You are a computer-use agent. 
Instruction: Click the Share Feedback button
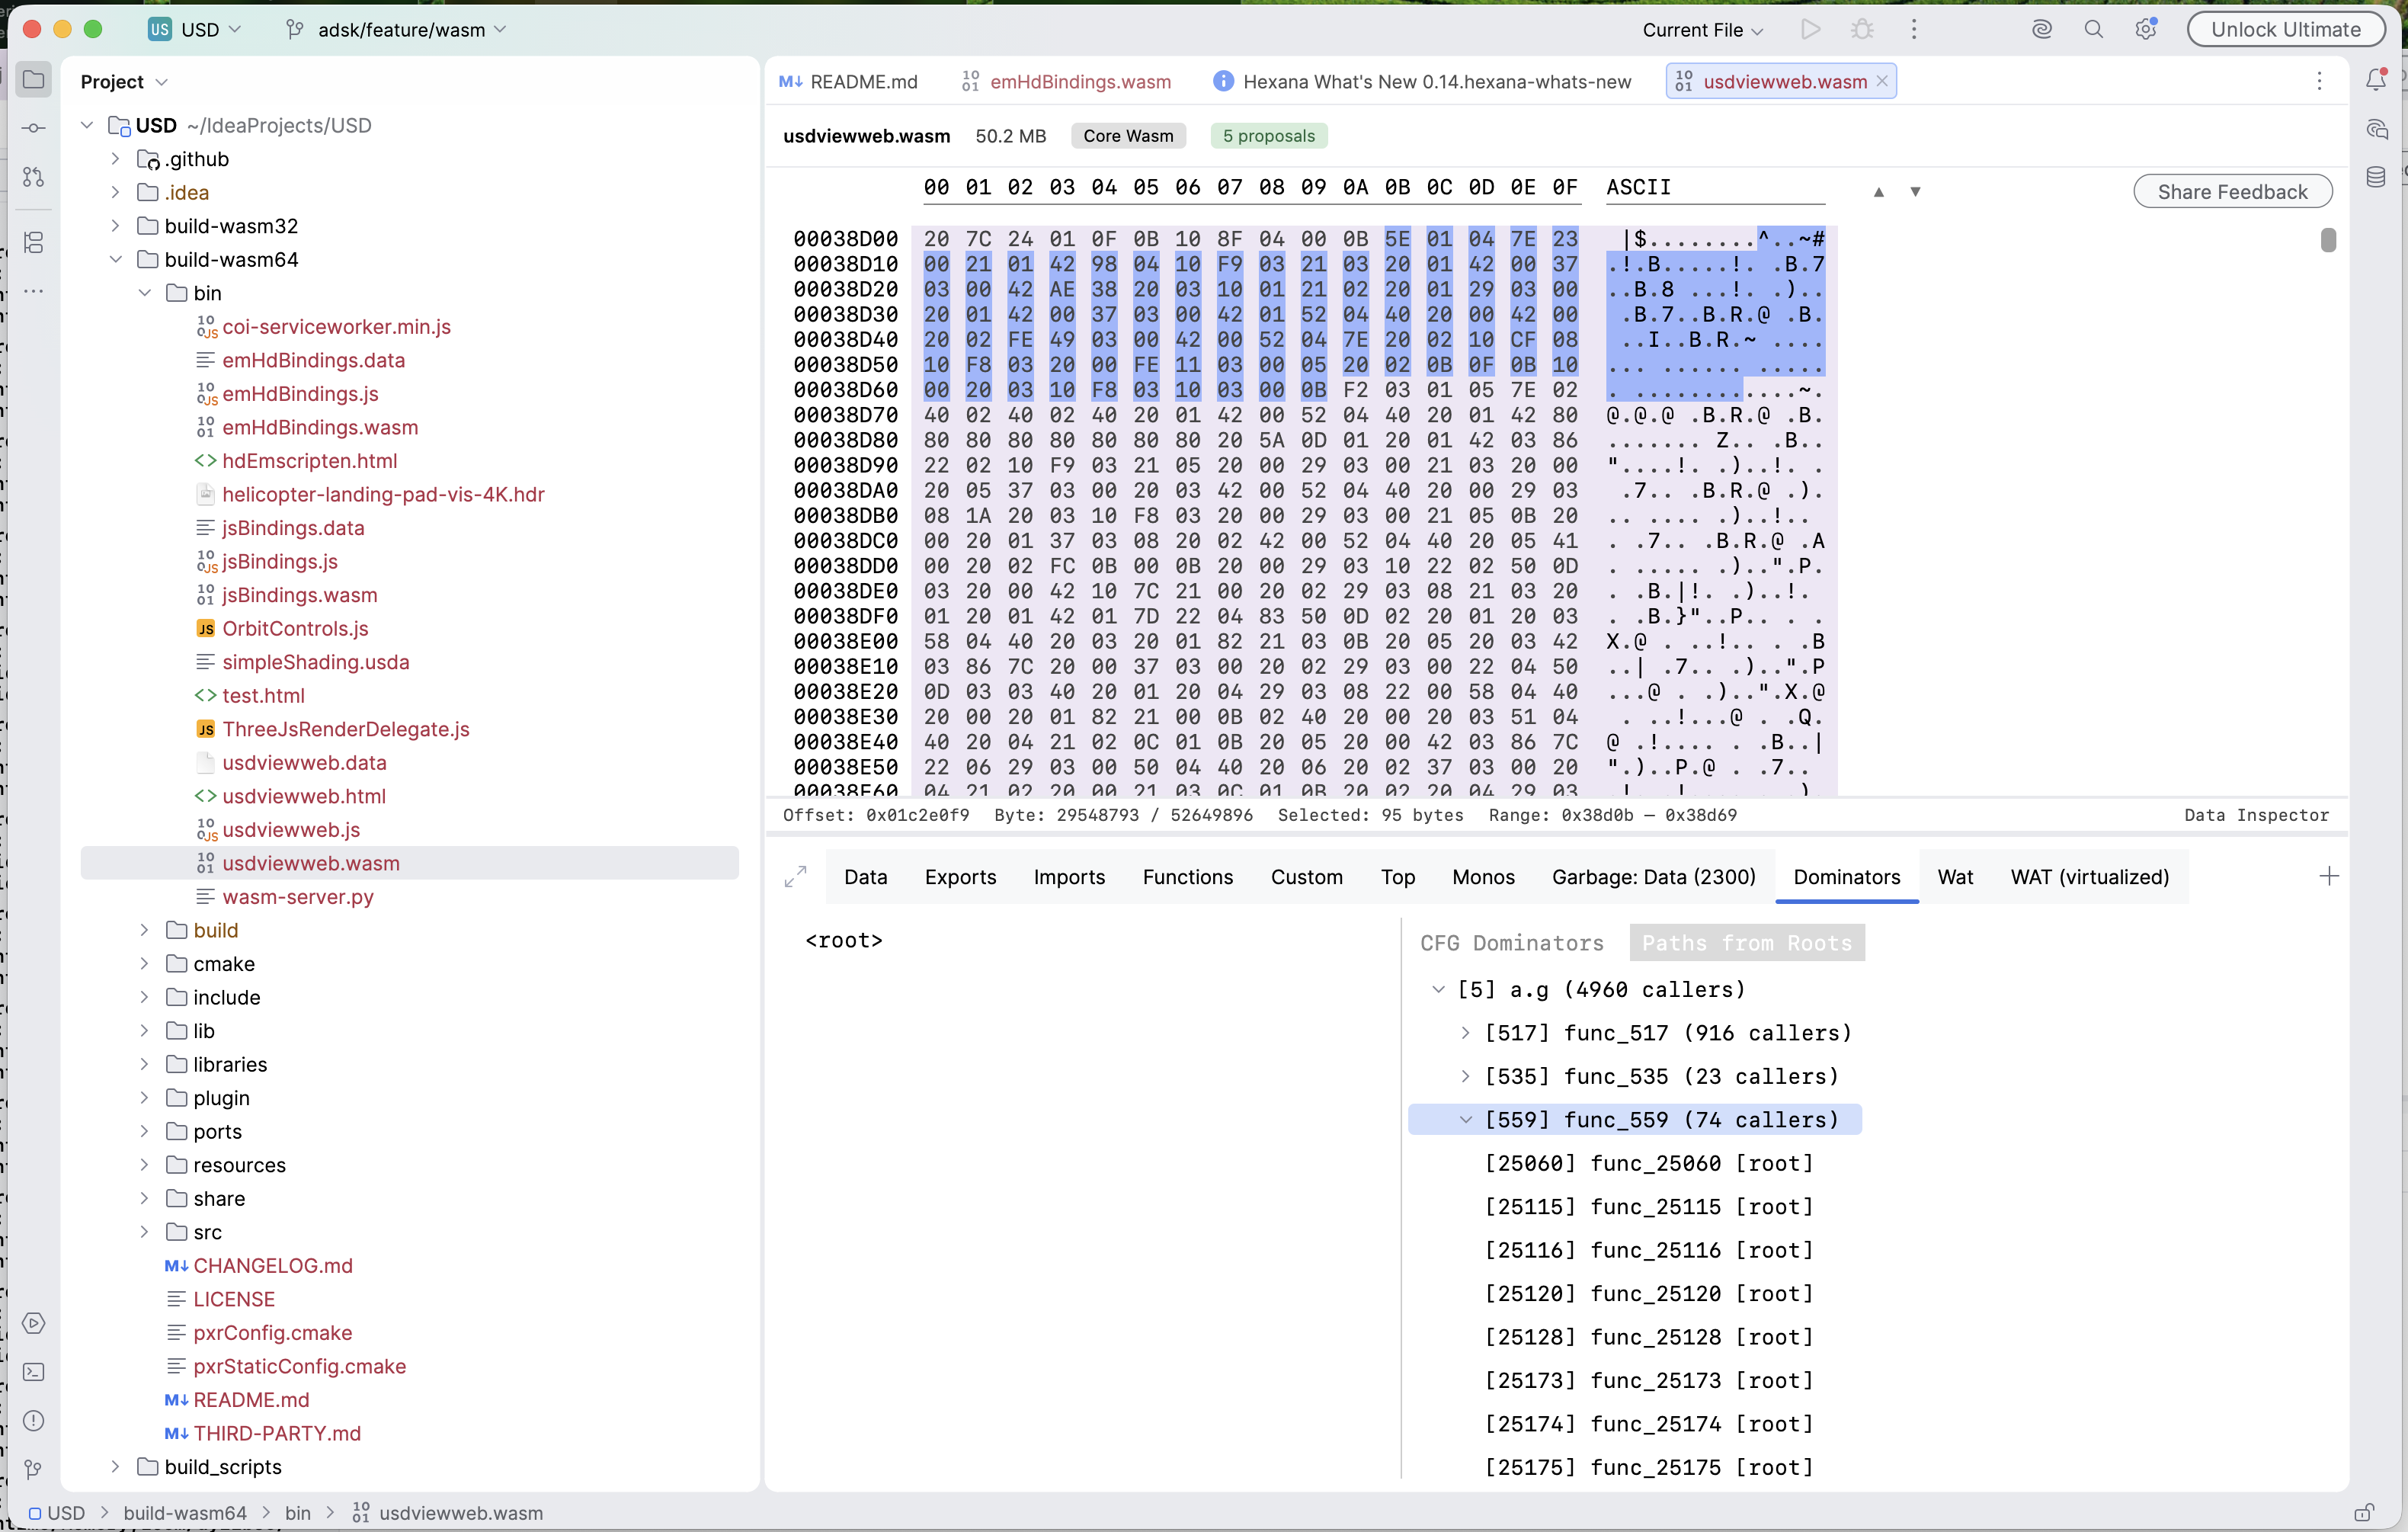pos(2232,191)
